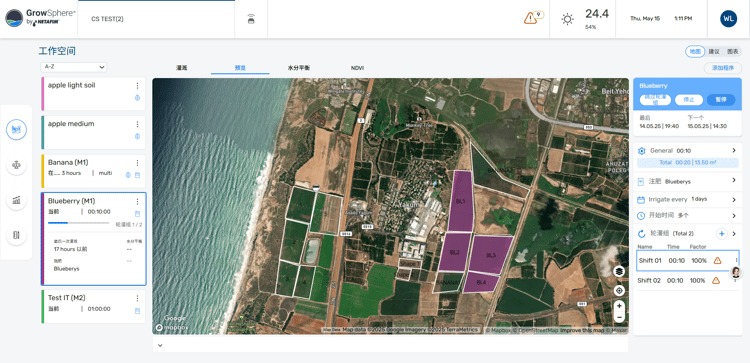Click globe icon on apple light soil card

pyautogui.click(x=137, y=98)
